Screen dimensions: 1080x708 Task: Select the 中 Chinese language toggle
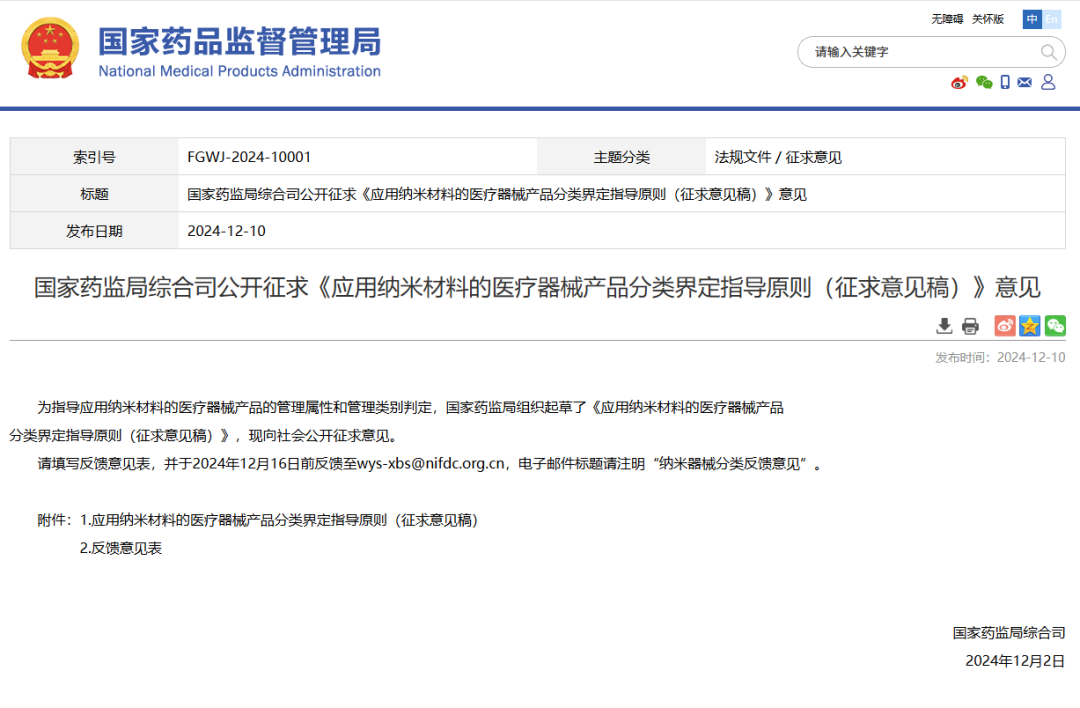click(1032, 19)
